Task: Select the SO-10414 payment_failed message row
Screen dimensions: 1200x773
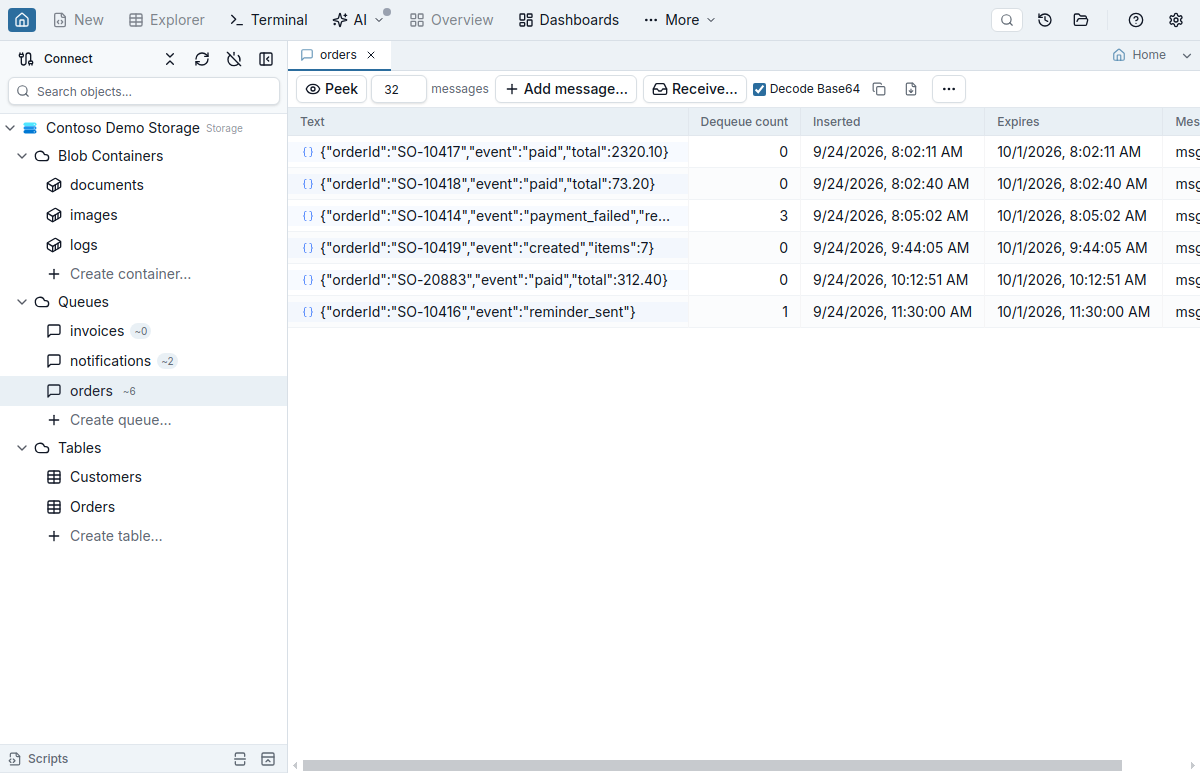Action: point(744,216)
